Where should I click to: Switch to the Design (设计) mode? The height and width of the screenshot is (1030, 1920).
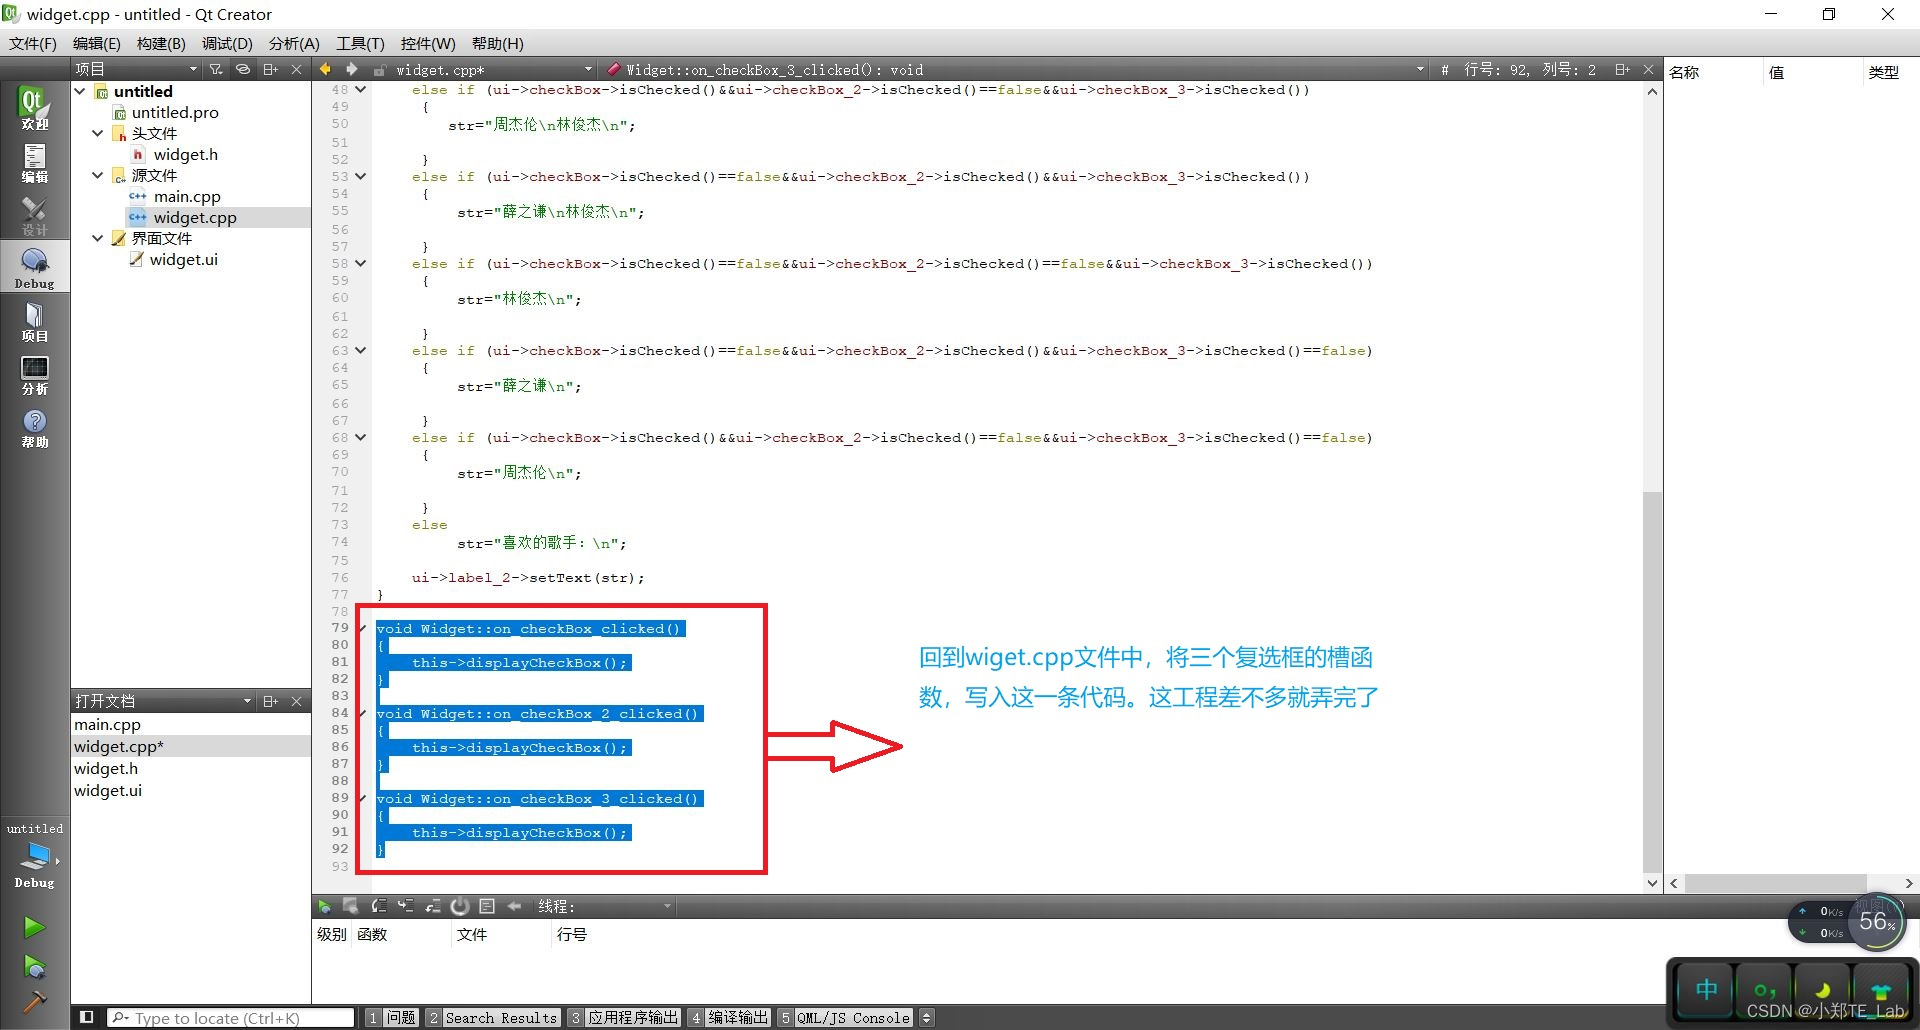click(x=34, y=215)
